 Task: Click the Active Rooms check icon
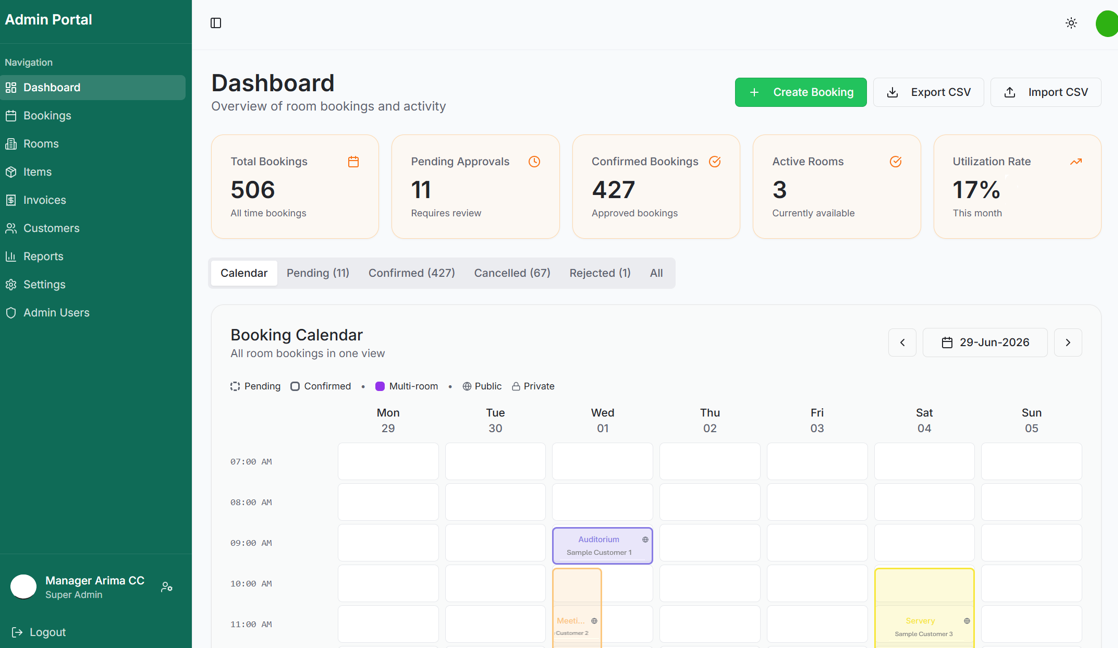click(896, 162)
